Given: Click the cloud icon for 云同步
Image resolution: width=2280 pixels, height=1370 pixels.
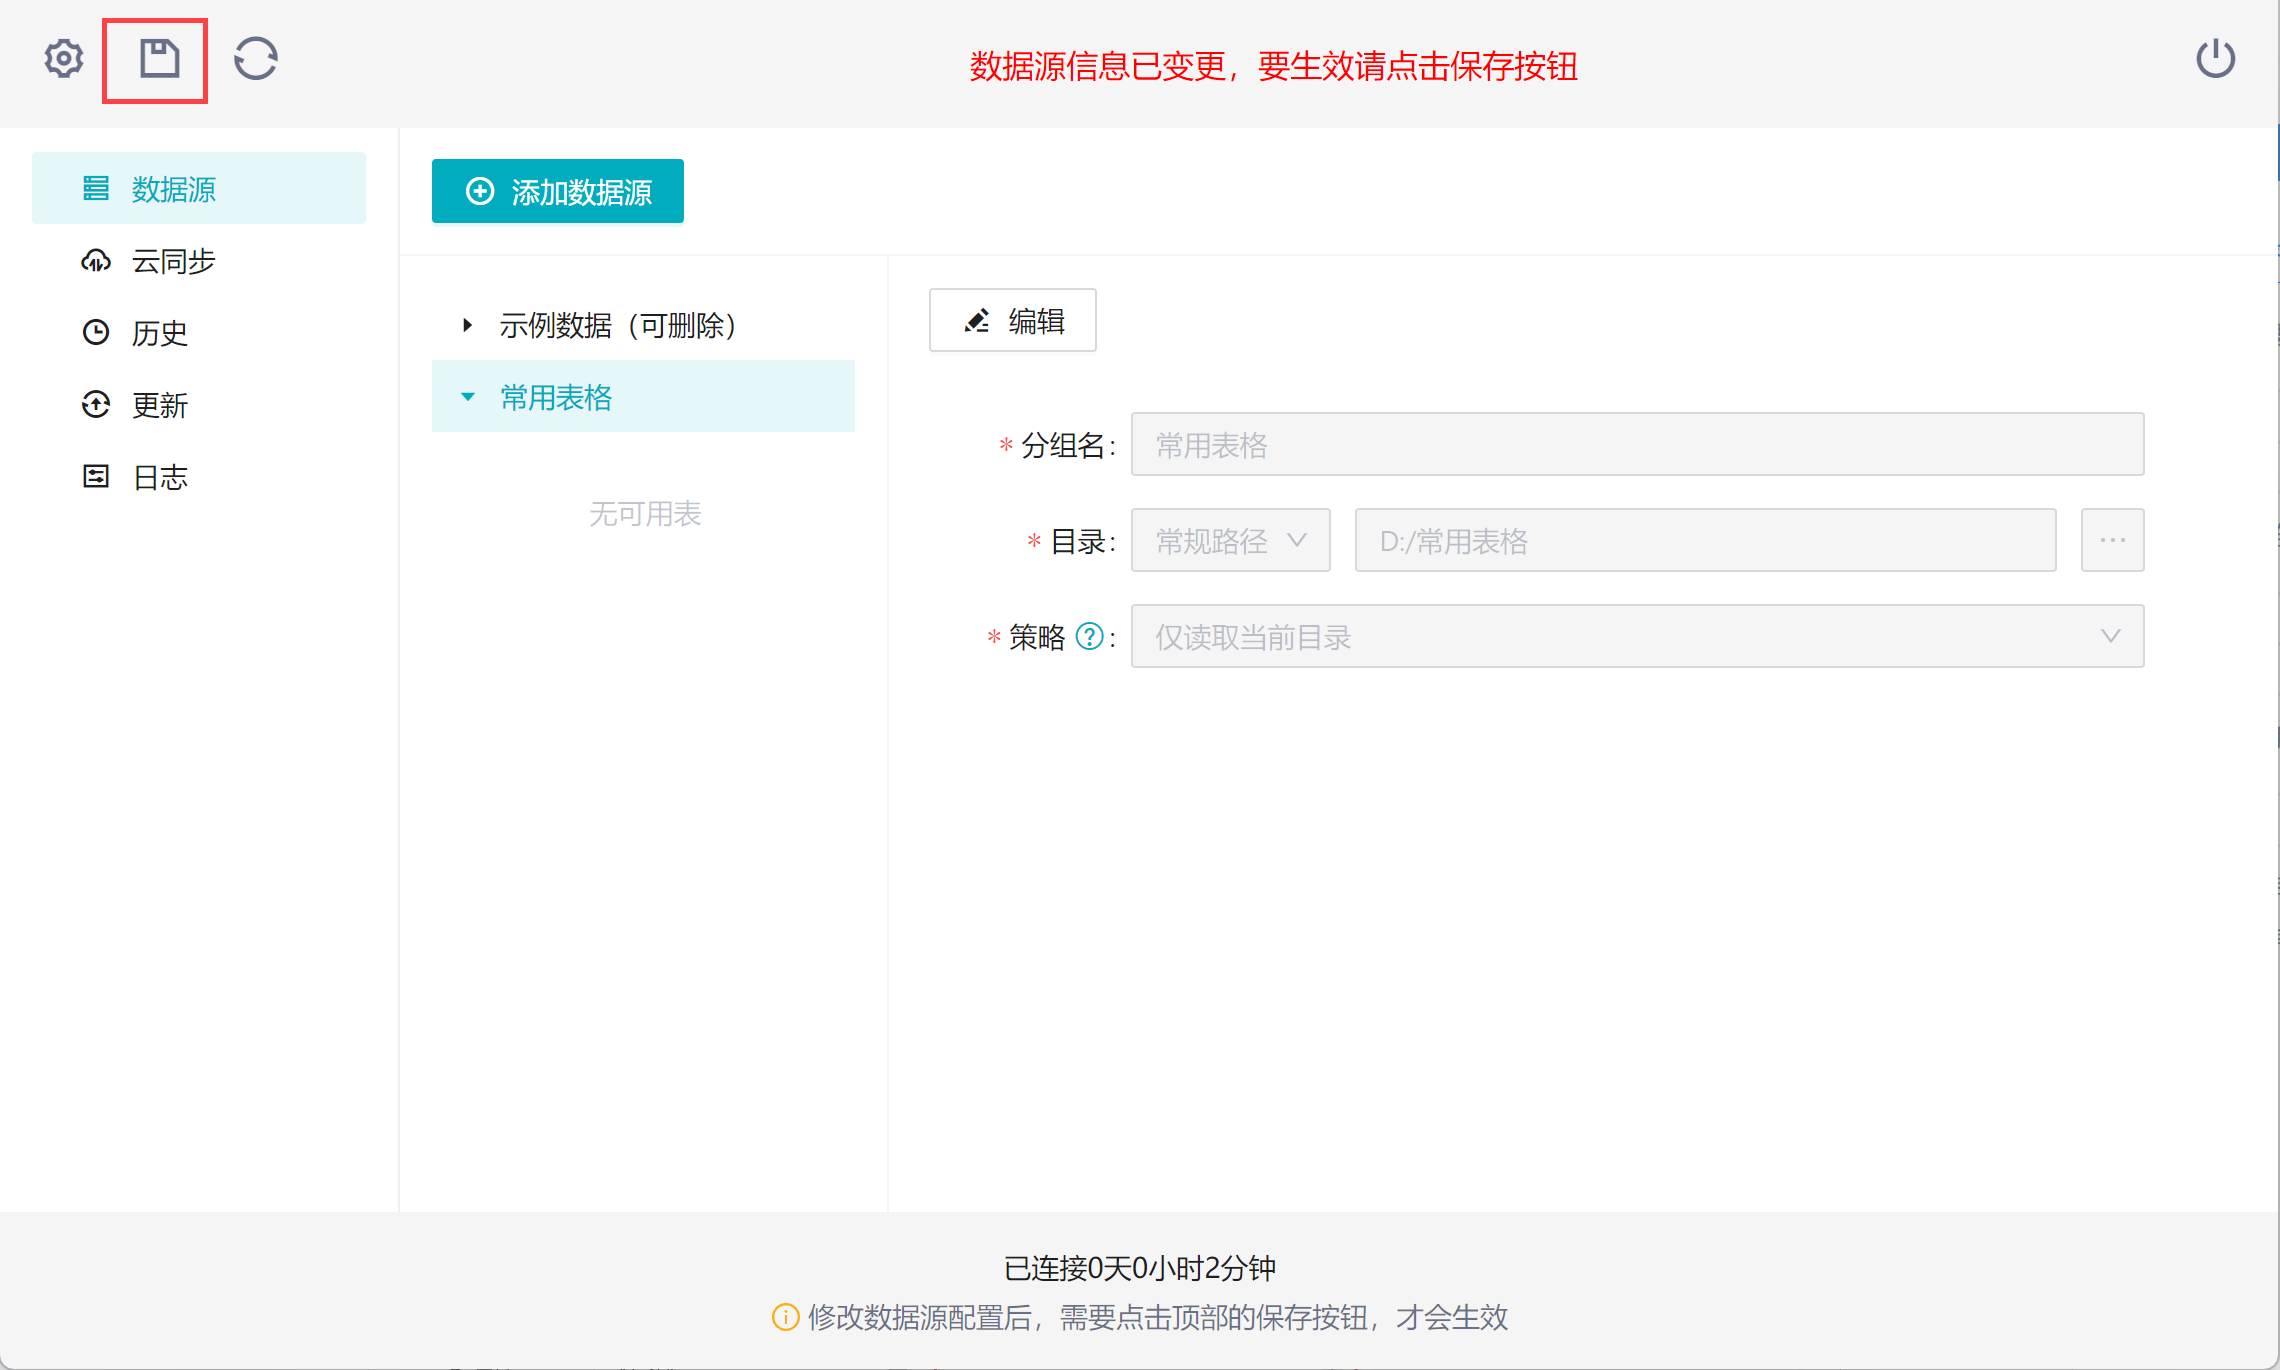Looking at the screenshot, I should pyautogui.click(x=96, y=261).
